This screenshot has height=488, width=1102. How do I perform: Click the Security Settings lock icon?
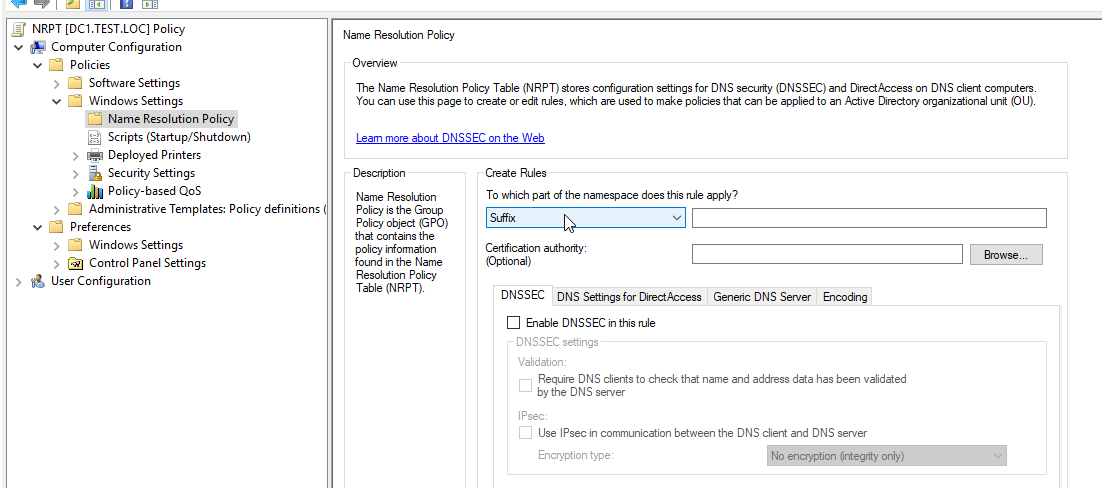95,173
